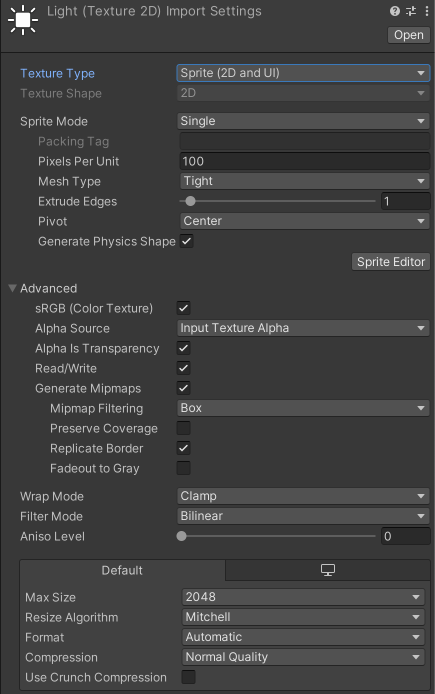Click the Open button
The height and width of the screenshot is (694, 435).
(x=408, y=35)
